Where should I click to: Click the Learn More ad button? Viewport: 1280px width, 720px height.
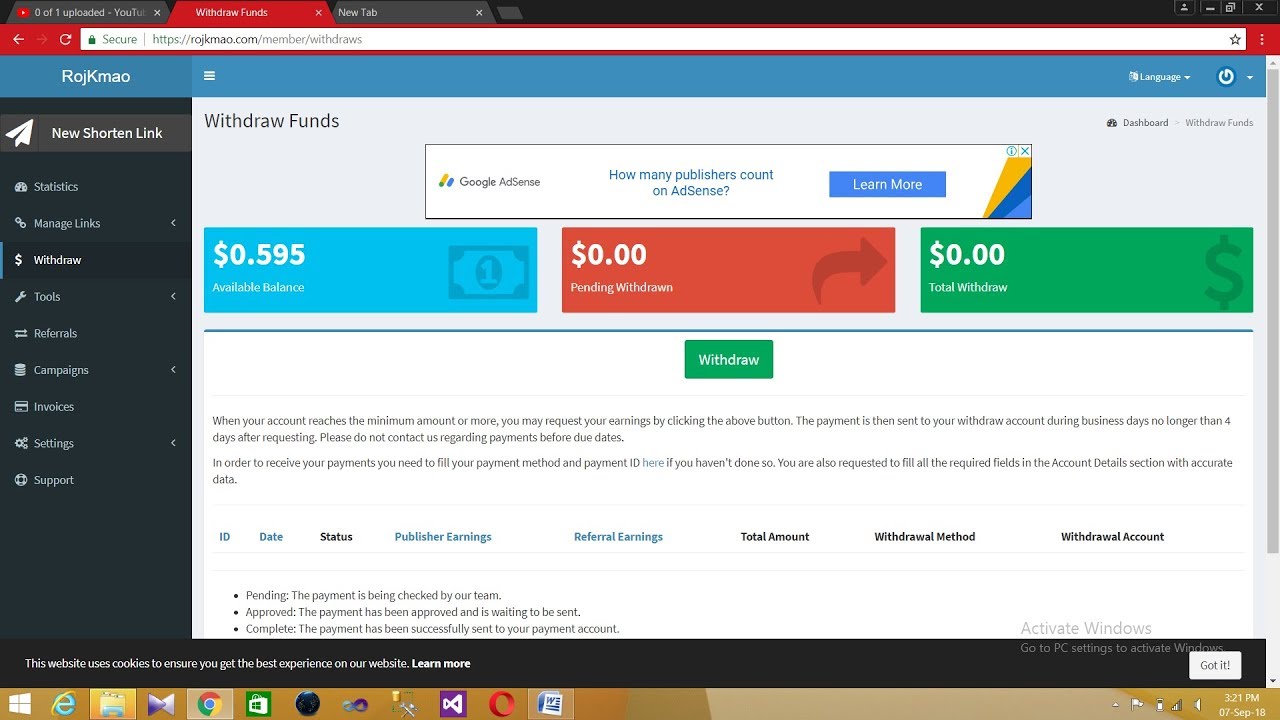tap(887, 184)
